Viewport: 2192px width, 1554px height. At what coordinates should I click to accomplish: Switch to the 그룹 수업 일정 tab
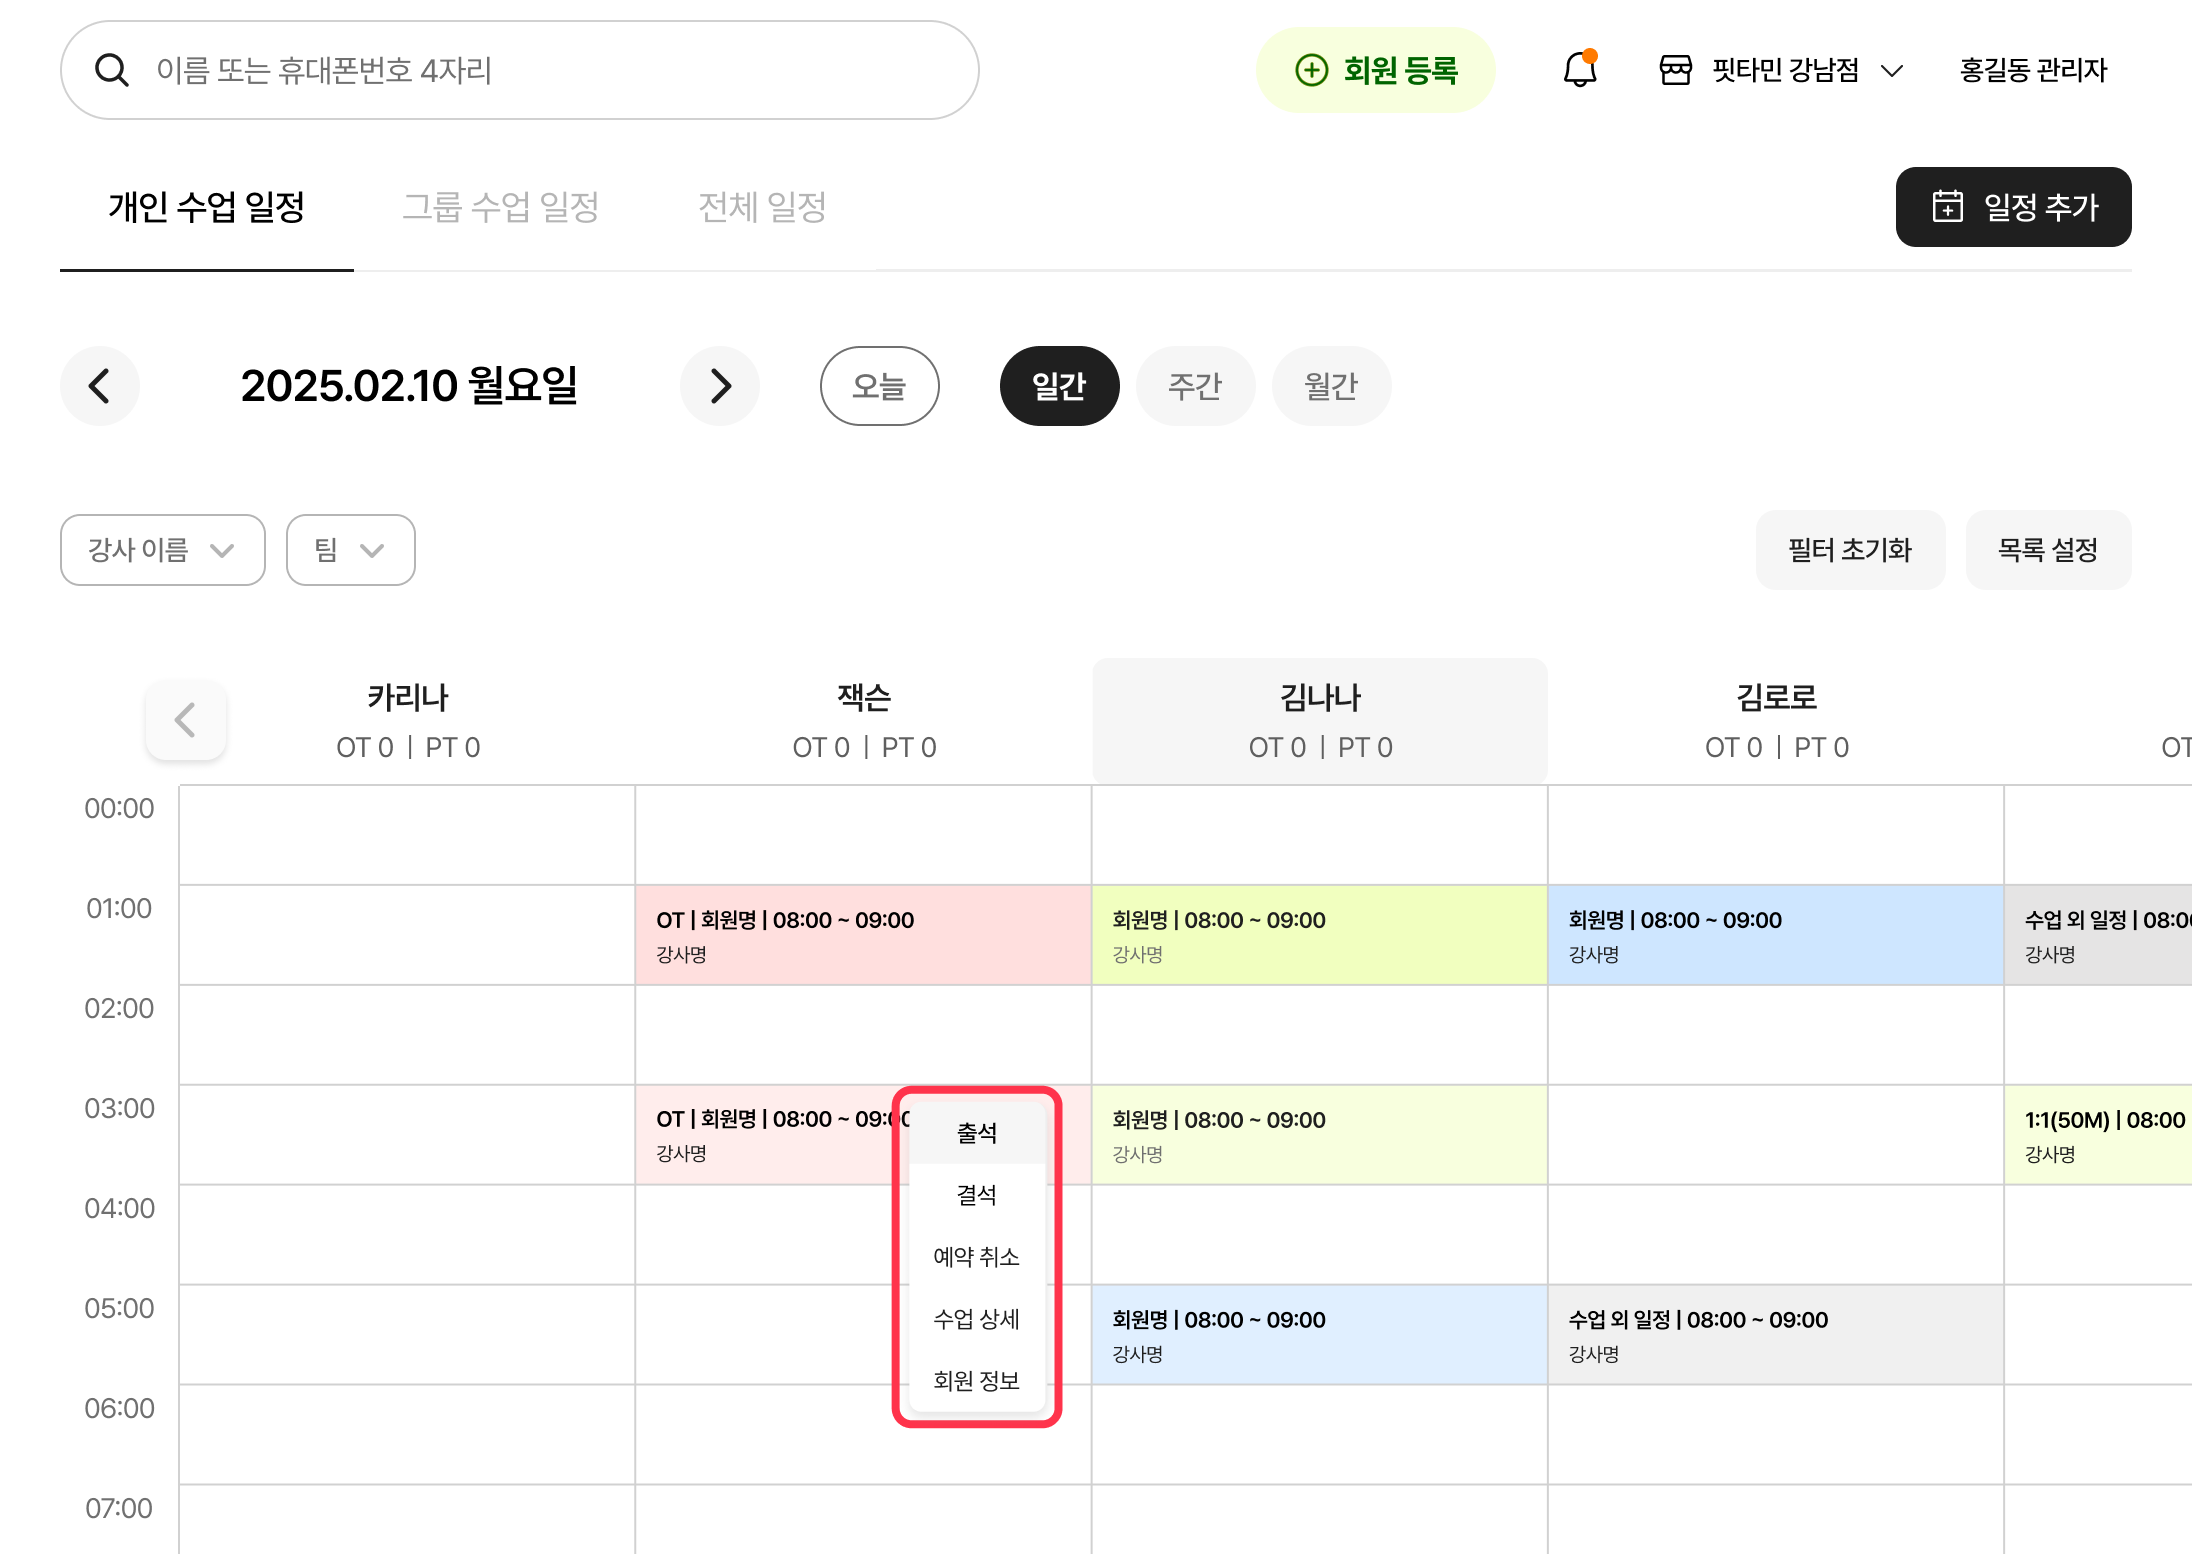[x=500, y=207]
